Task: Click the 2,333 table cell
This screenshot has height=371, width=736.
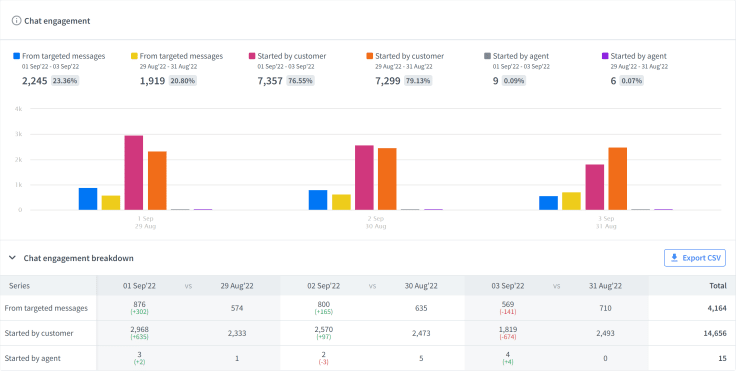Action: [x=237, y=333]
